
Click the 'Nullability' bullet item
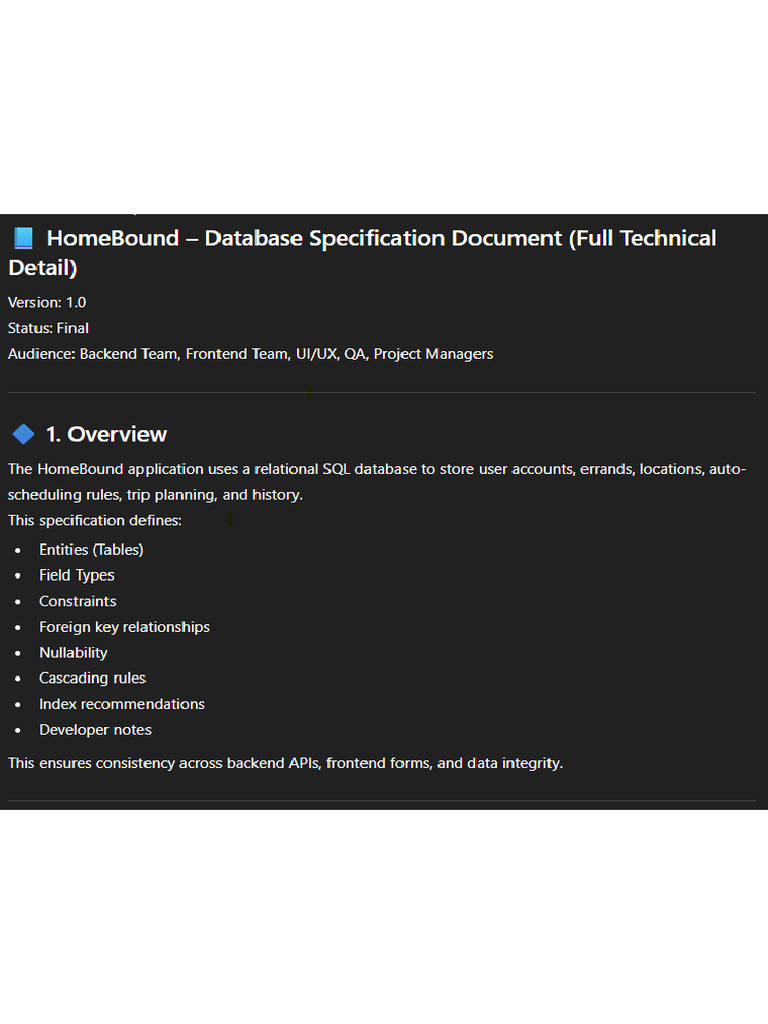click(x=73, y=652)
